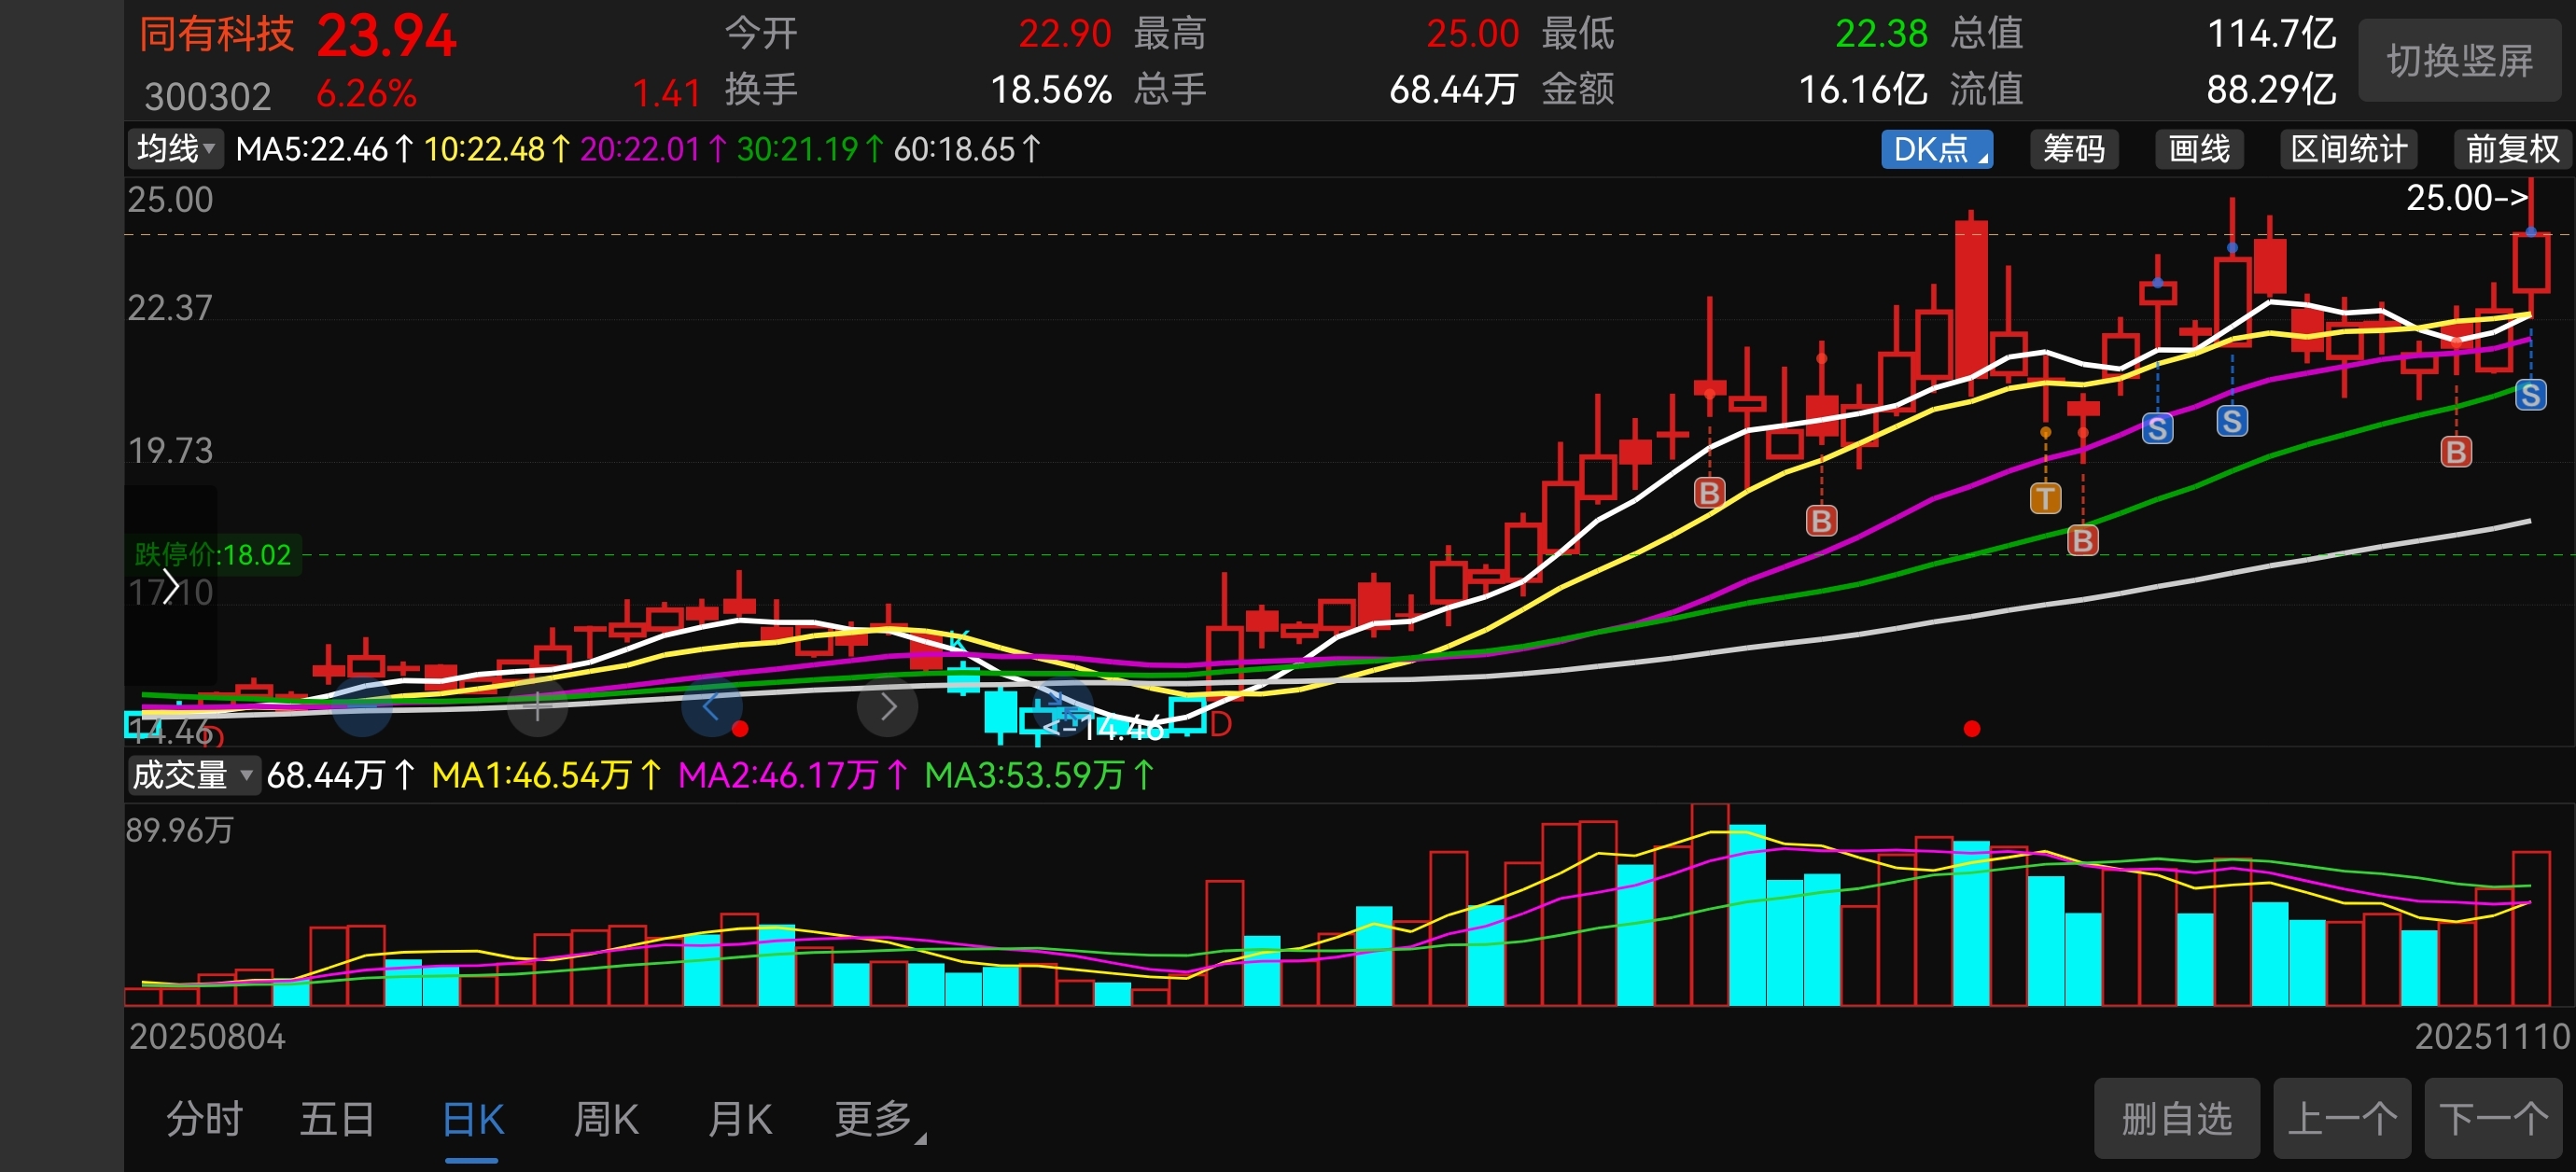Click the orange T signal marker
2576x1172 pixels.
[2045, 497]
